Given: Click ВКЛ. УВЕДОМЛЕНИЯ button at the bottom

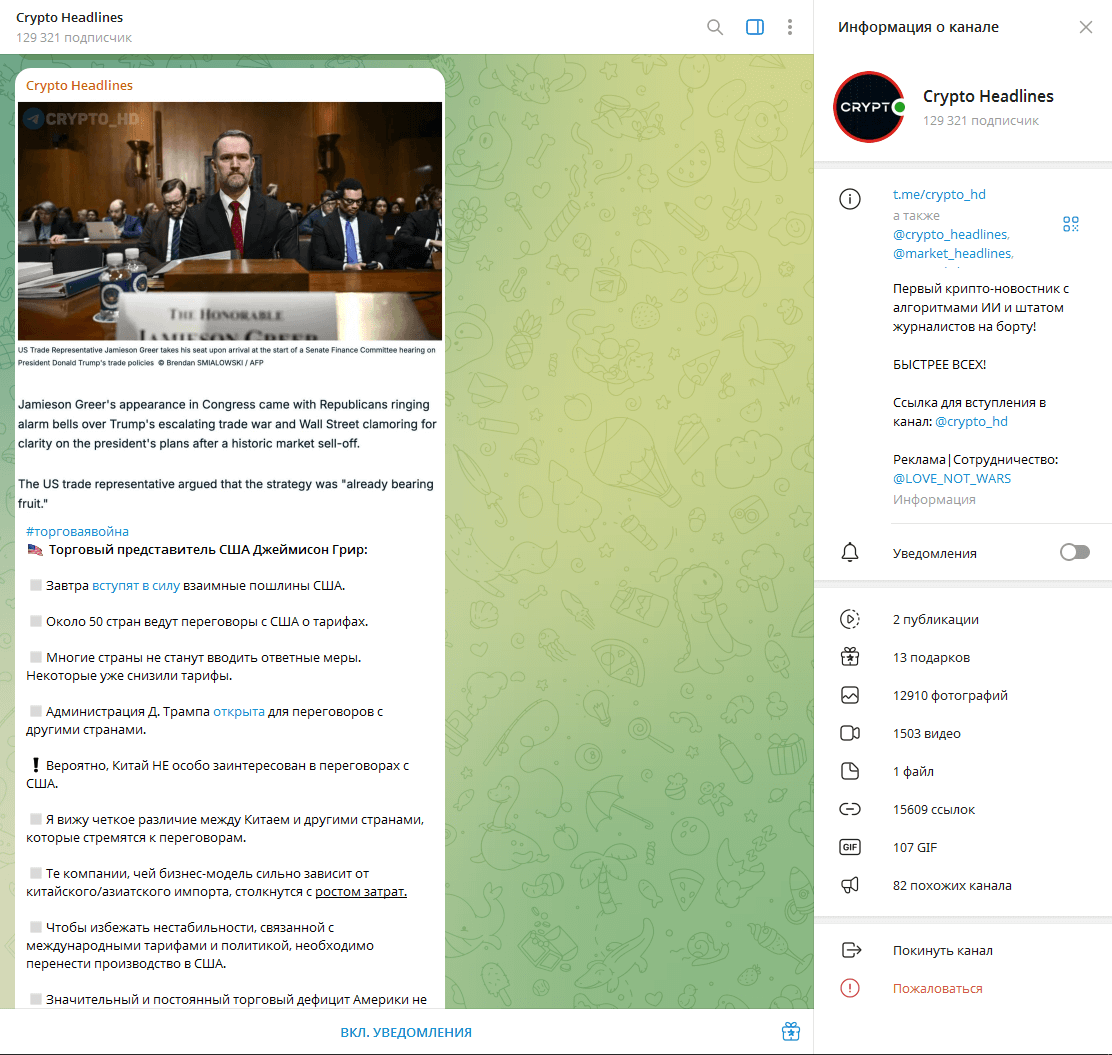Looking at the screenshot, I should [406, 1032].
